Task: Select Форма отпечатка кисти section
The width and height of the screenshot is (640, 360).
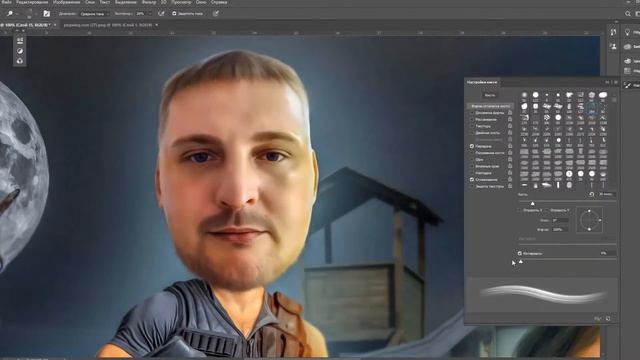Action: (x=490, y=106)
